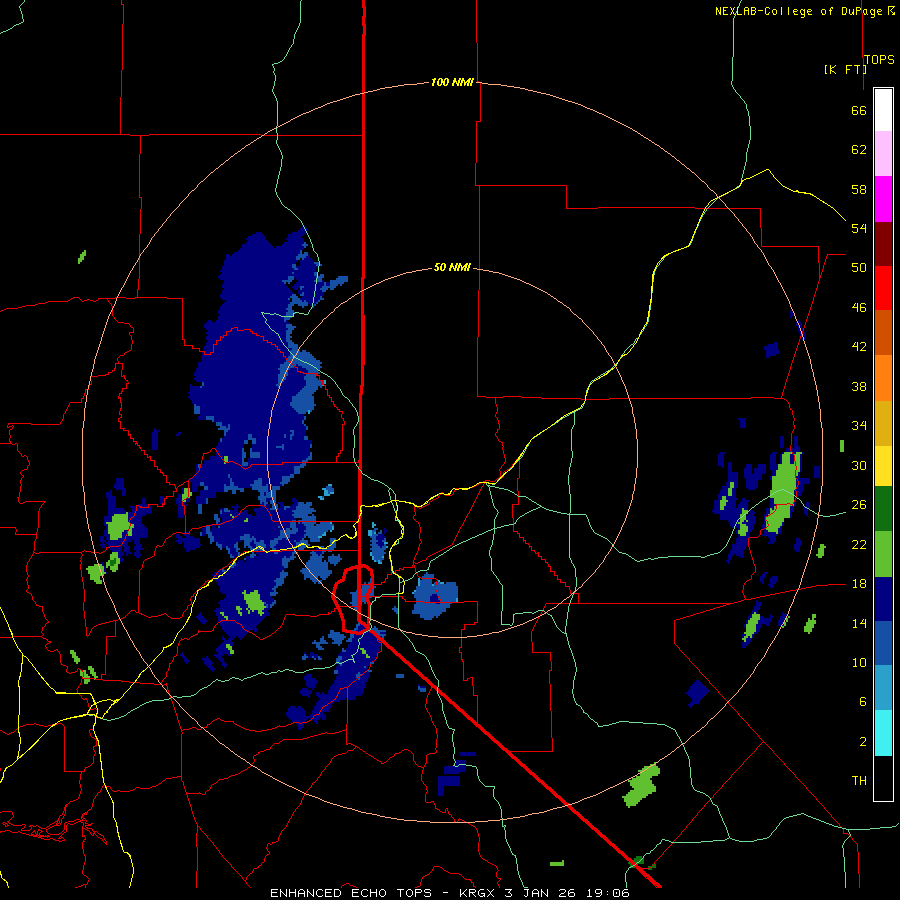Click the light green swatch between 22 and 26
This screenshot has height=900, width=900.
(x=883, y=554)
